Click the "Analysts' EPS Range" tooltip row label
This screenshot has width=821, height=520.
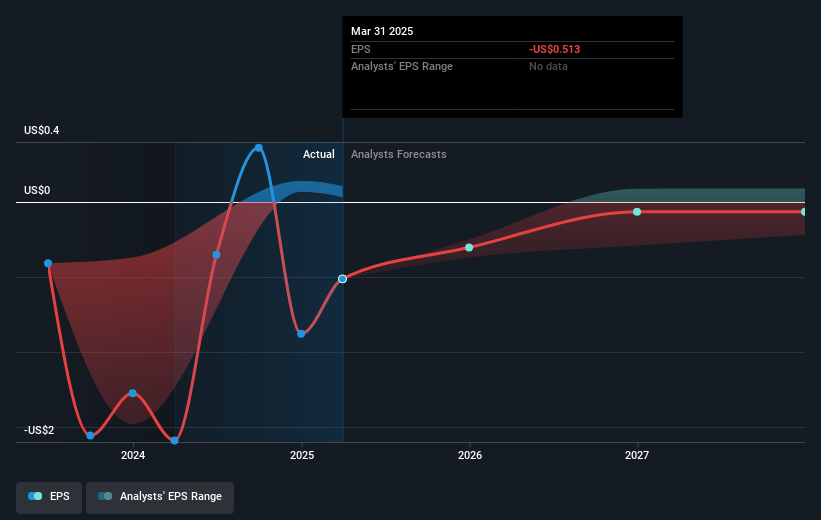click(402, 67)
